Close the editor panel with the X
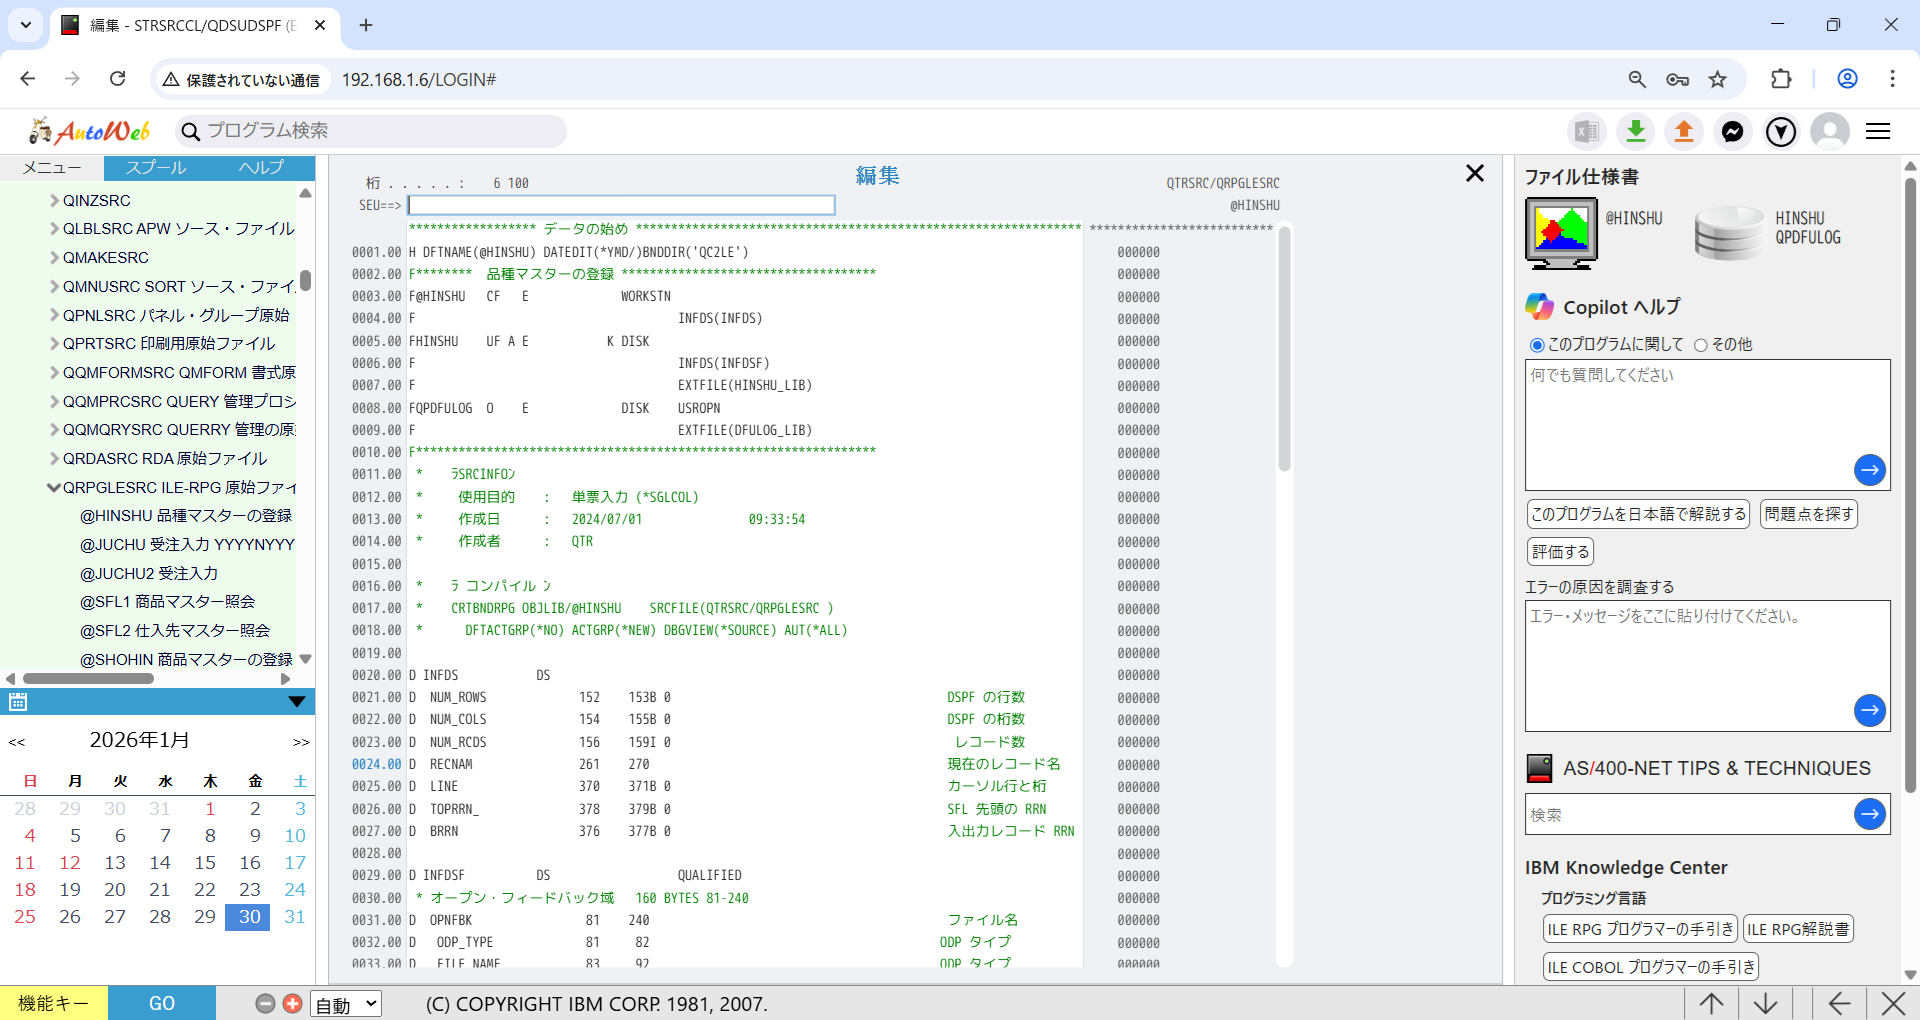The width and height of the screenshot is (1920, 1020). (1474, 173)
